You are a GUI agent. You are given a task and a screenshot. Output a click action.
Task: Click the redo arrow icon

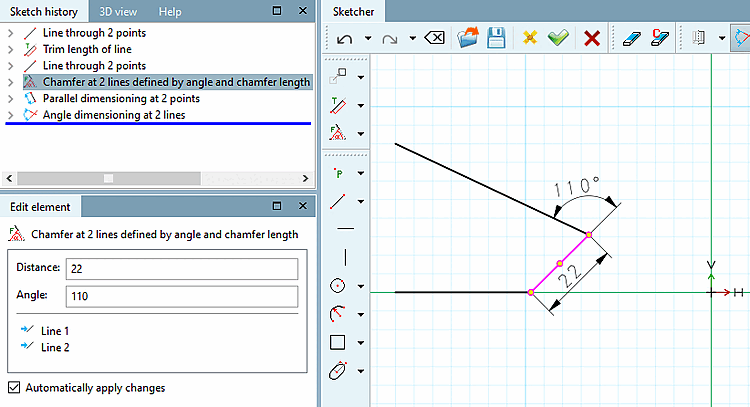point(390,38)
